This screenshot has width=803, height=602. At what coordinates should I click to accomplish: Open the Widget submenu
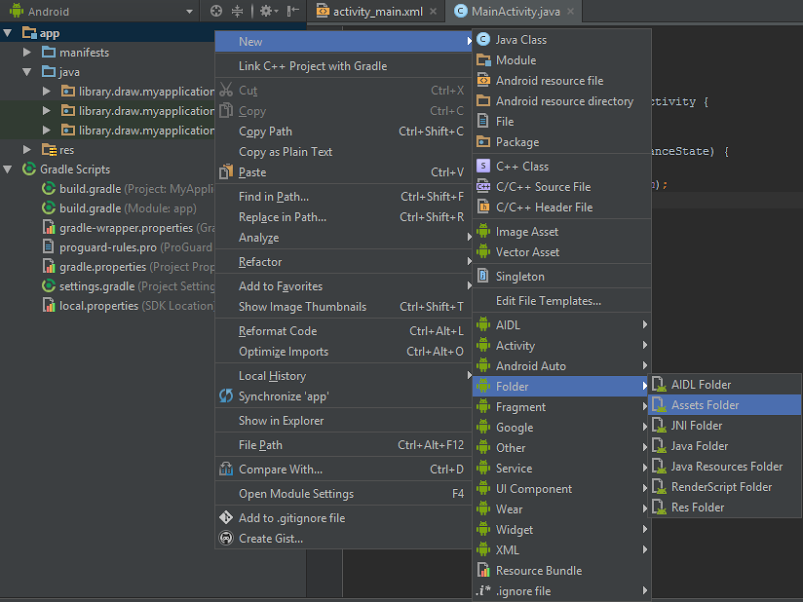(562, 530)
